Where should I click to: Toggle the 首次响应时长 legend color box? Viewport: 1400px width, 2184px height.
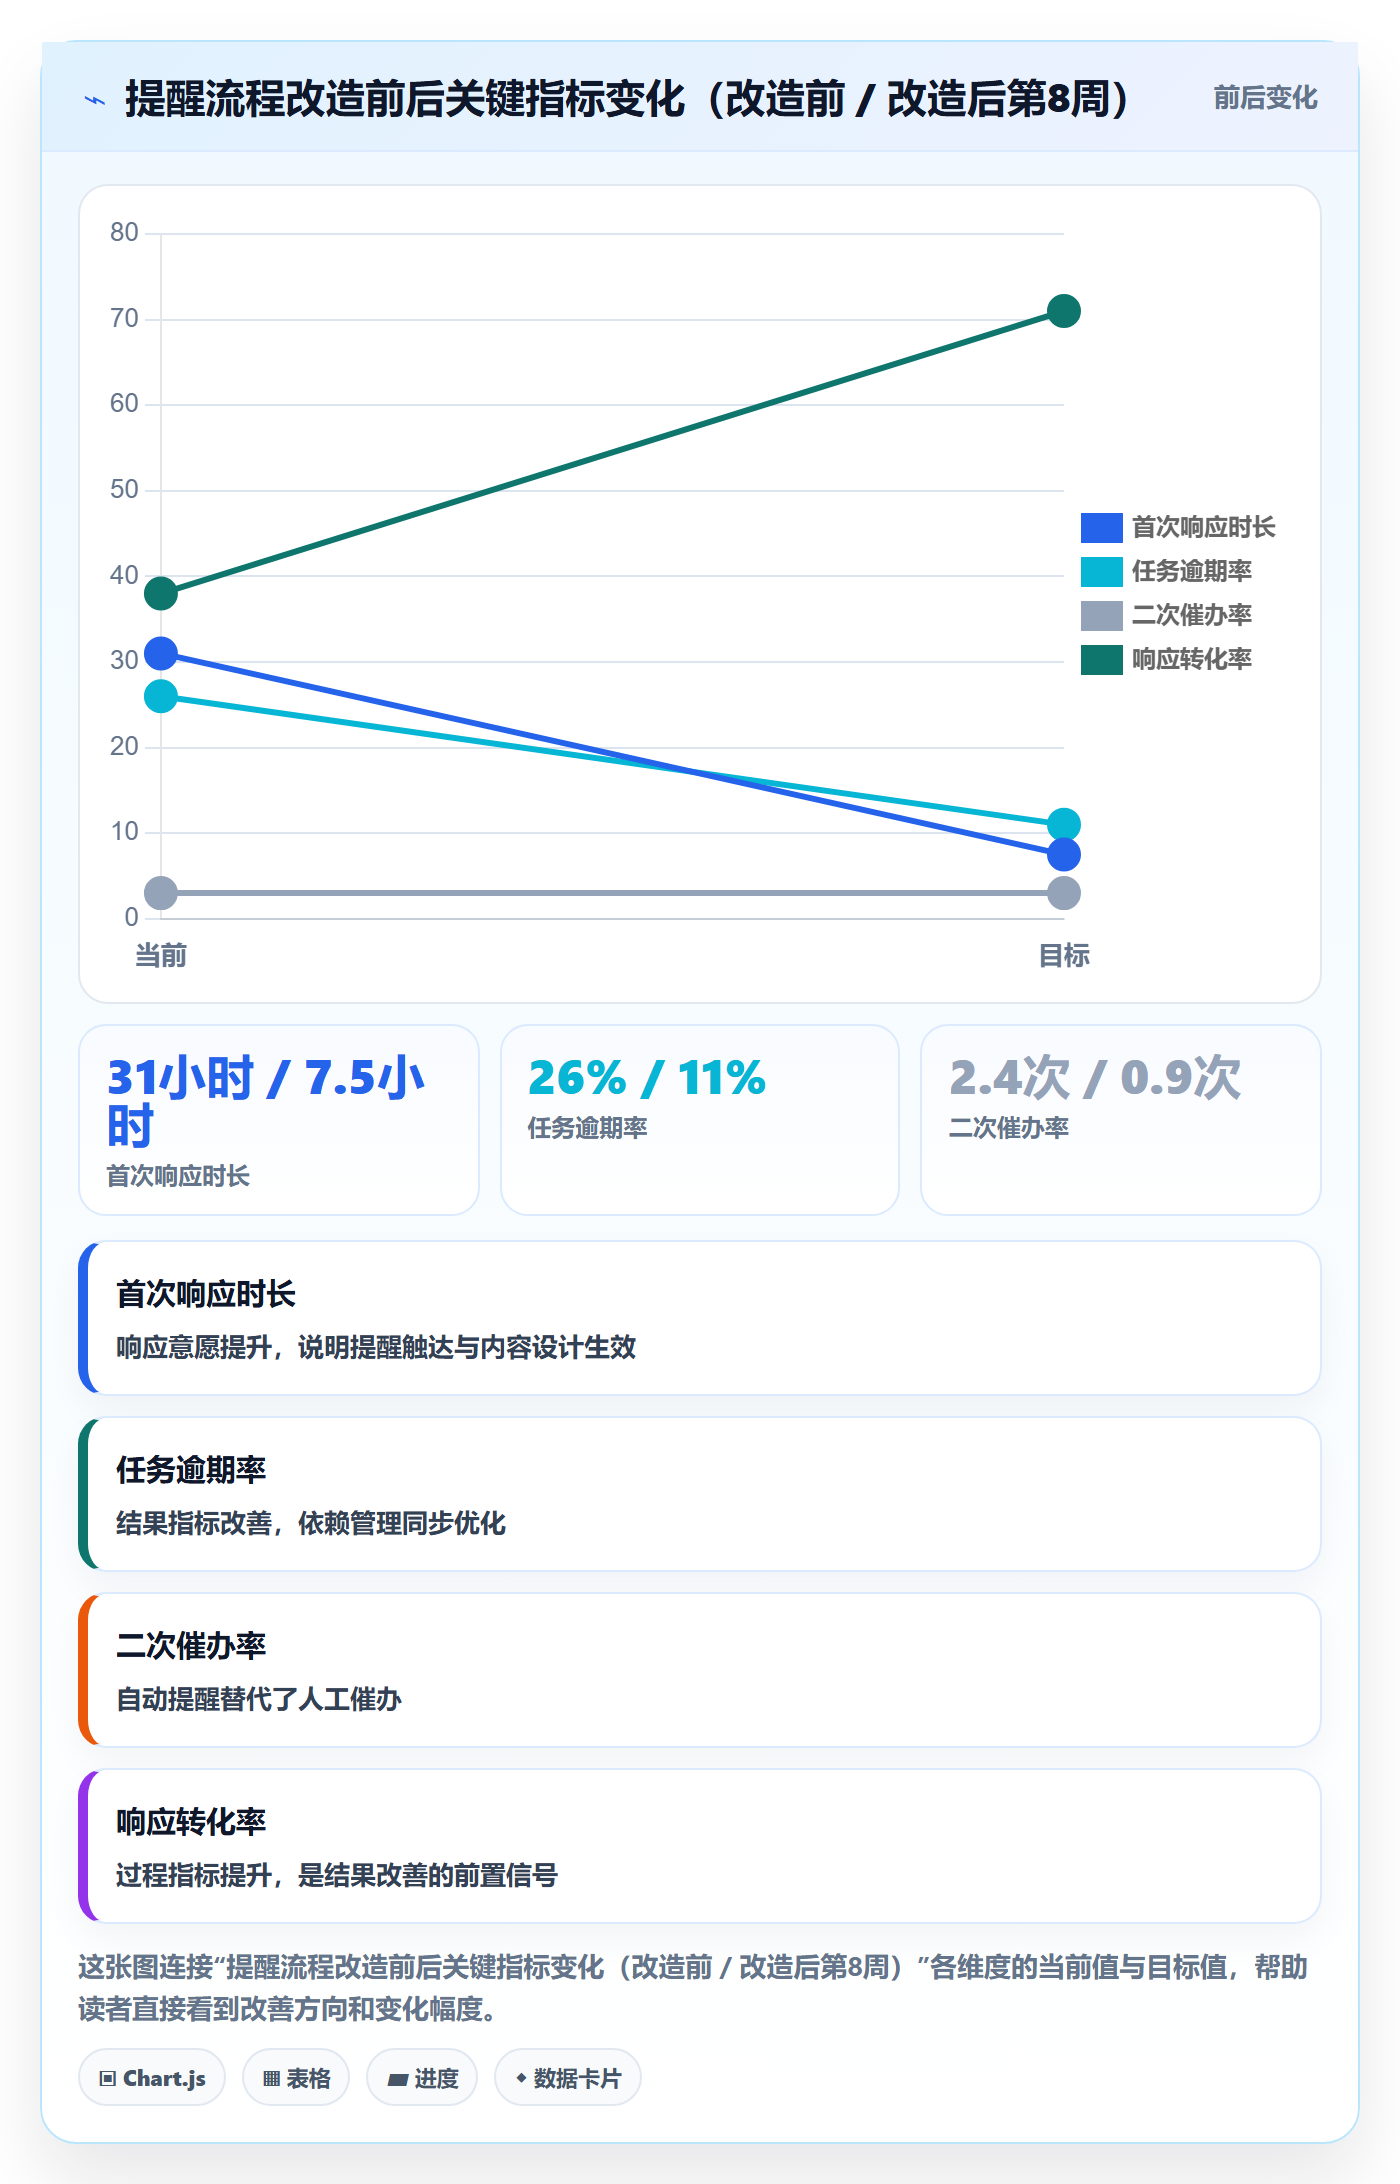click(x=1101, y=527)
